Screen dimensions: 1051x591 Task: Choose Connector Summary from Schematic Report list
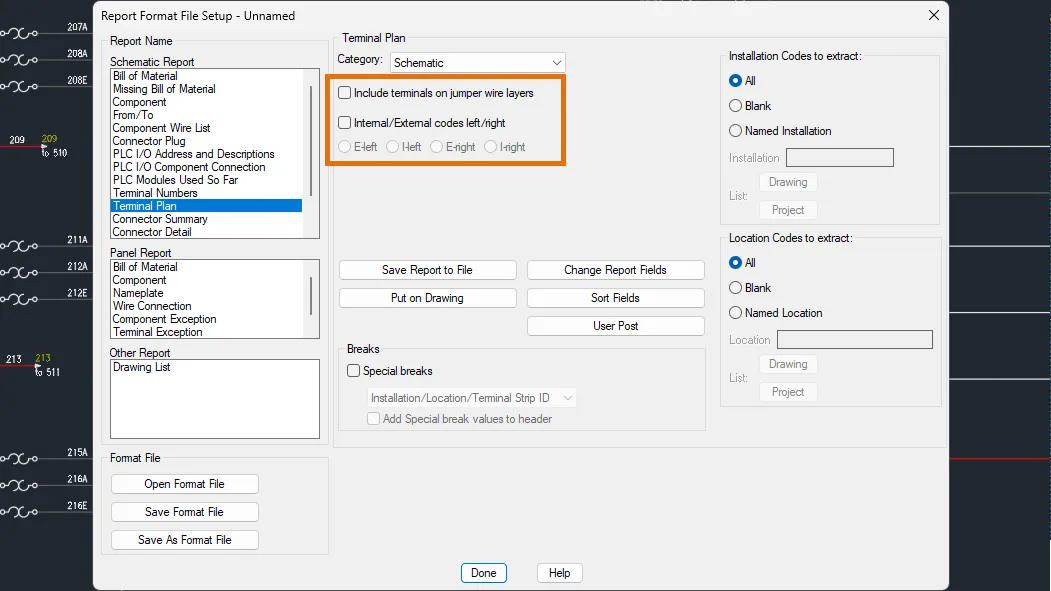coord(160,219)
